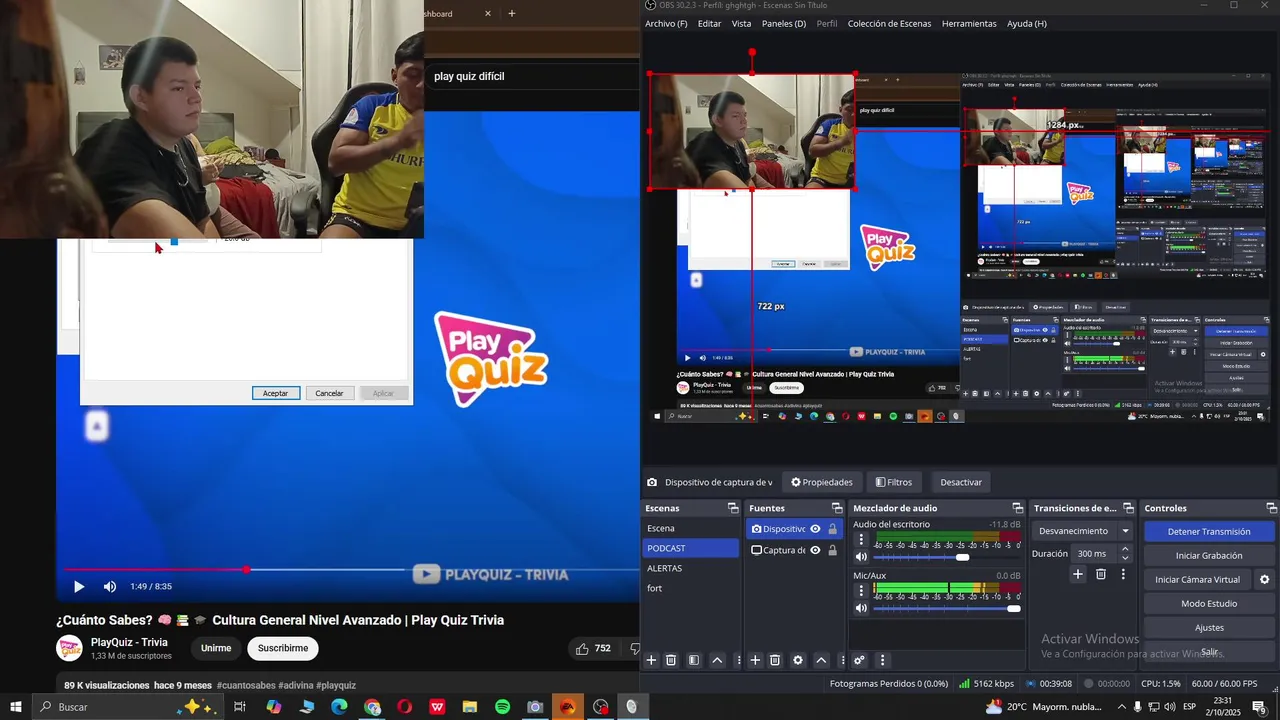Open source properties gear in Fuentes panel
Screen dimensions: 1280x720
coord(798,660)
